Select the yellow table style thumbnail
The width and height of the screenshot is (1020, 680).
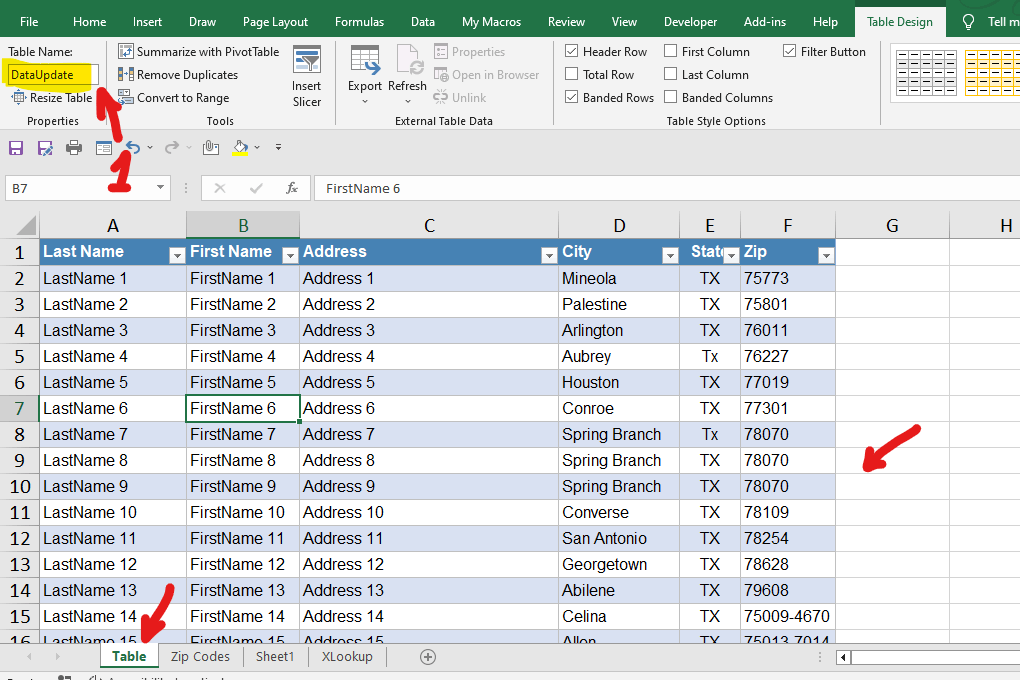click(991, 73)
